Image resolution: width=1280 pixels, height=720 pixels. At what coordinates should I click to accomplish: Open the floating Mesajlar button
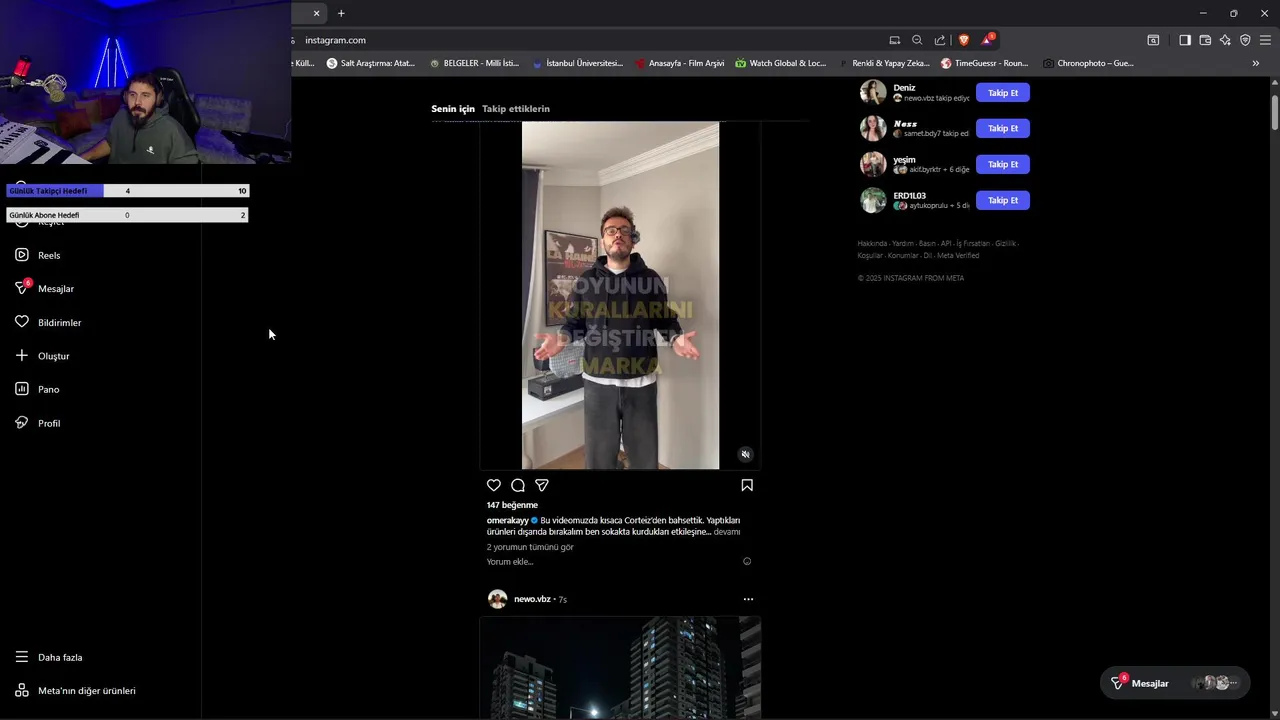1175,683
